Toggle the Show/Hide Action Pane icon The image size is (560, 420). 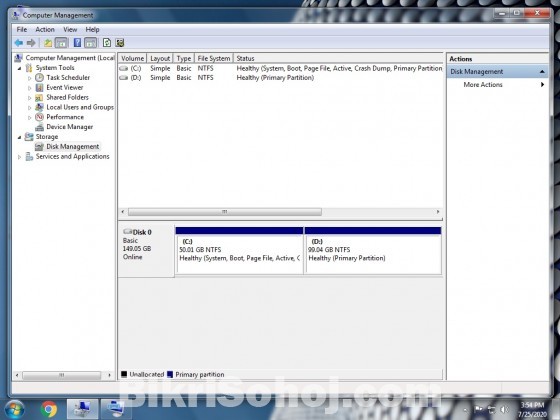pos(91,43)
